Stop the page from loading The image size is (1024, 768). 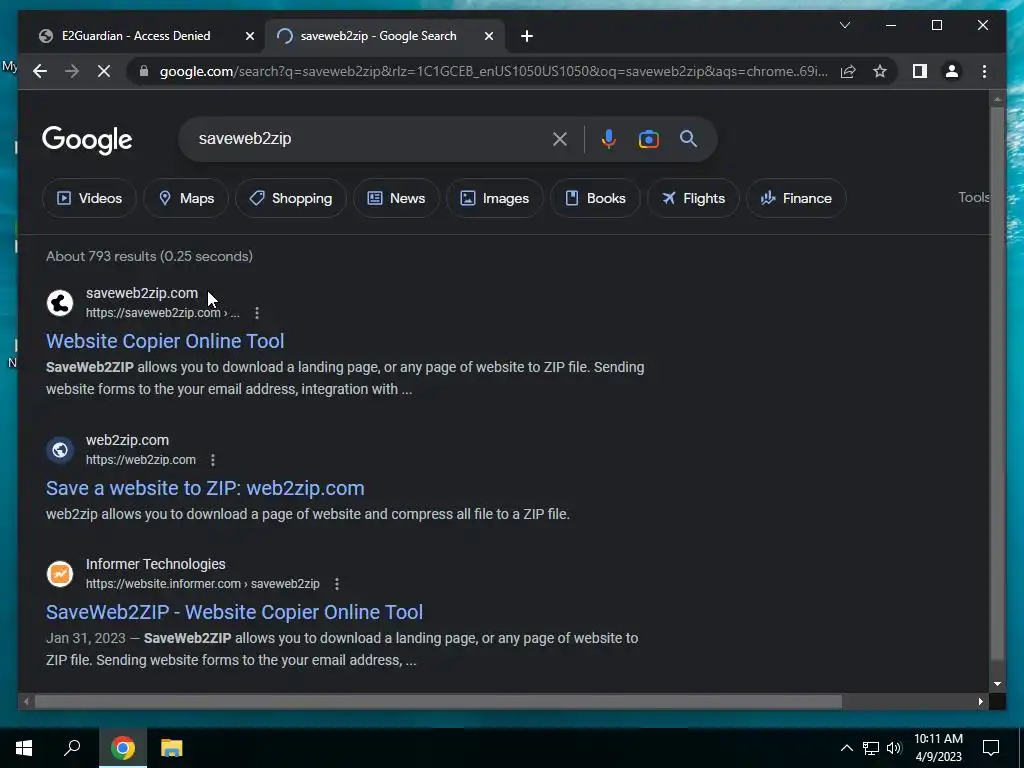(x=104, y=71)
